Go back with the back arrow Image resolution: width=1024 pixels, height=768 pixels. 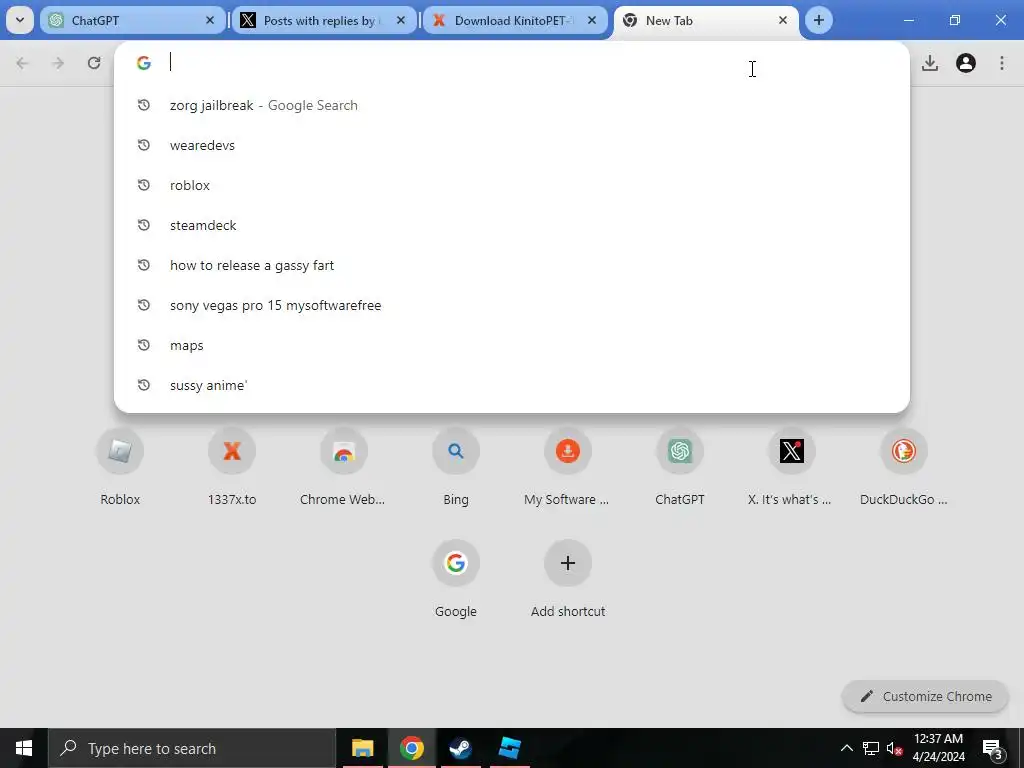pos(22,63)
